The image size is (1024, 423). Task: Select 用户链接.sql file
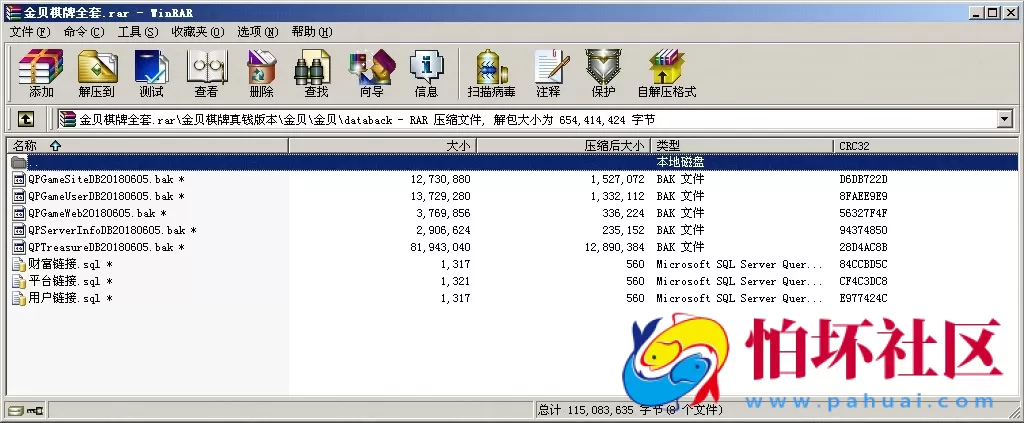click(x=71, y=298)
